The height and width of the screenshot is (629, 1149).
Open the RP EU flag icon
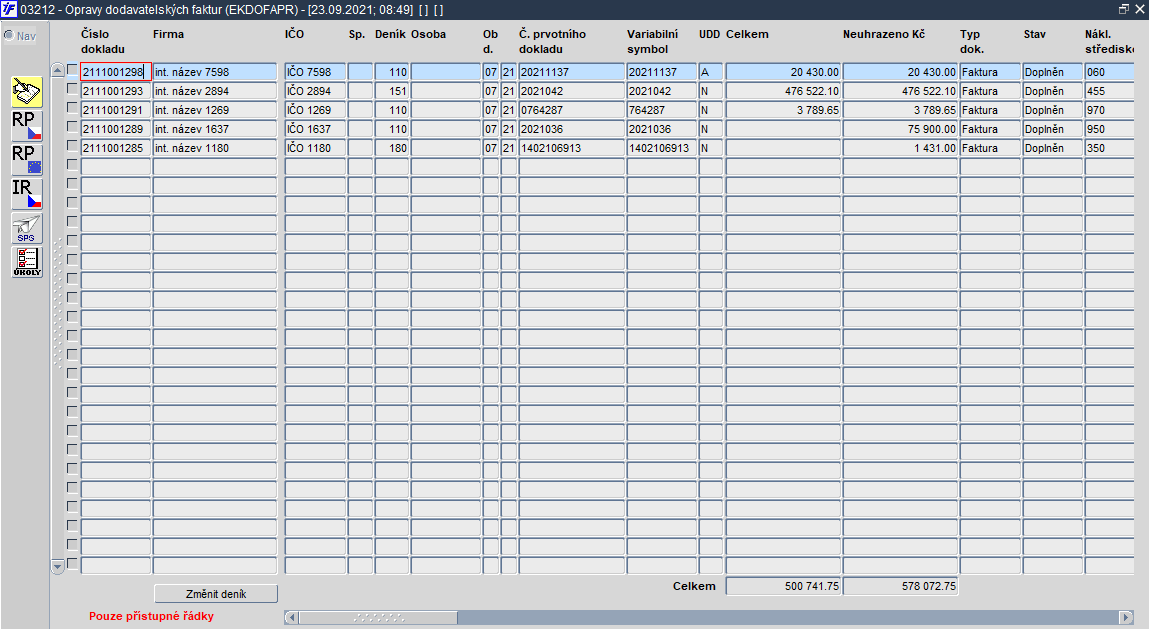coord(27,160)
